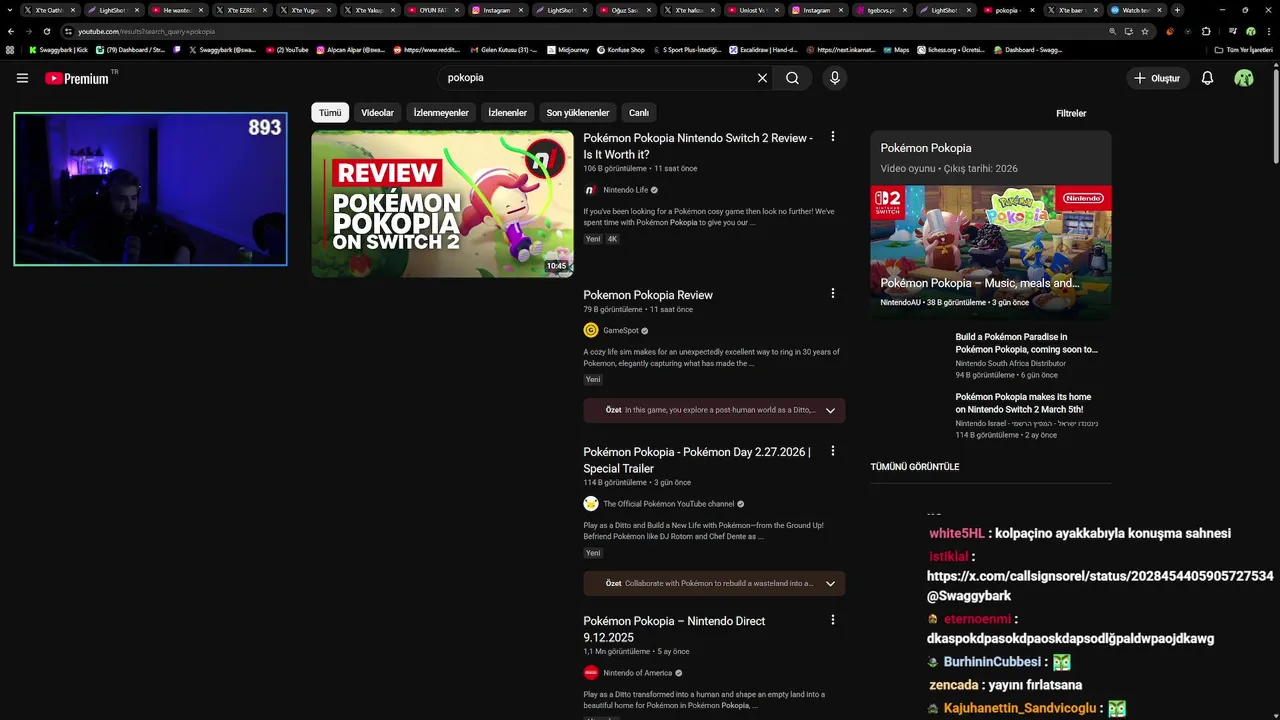The width and height of the screenshot is (1280, 720).
Task: Select the İzlenenler filter chip
Action: point(507,113)
